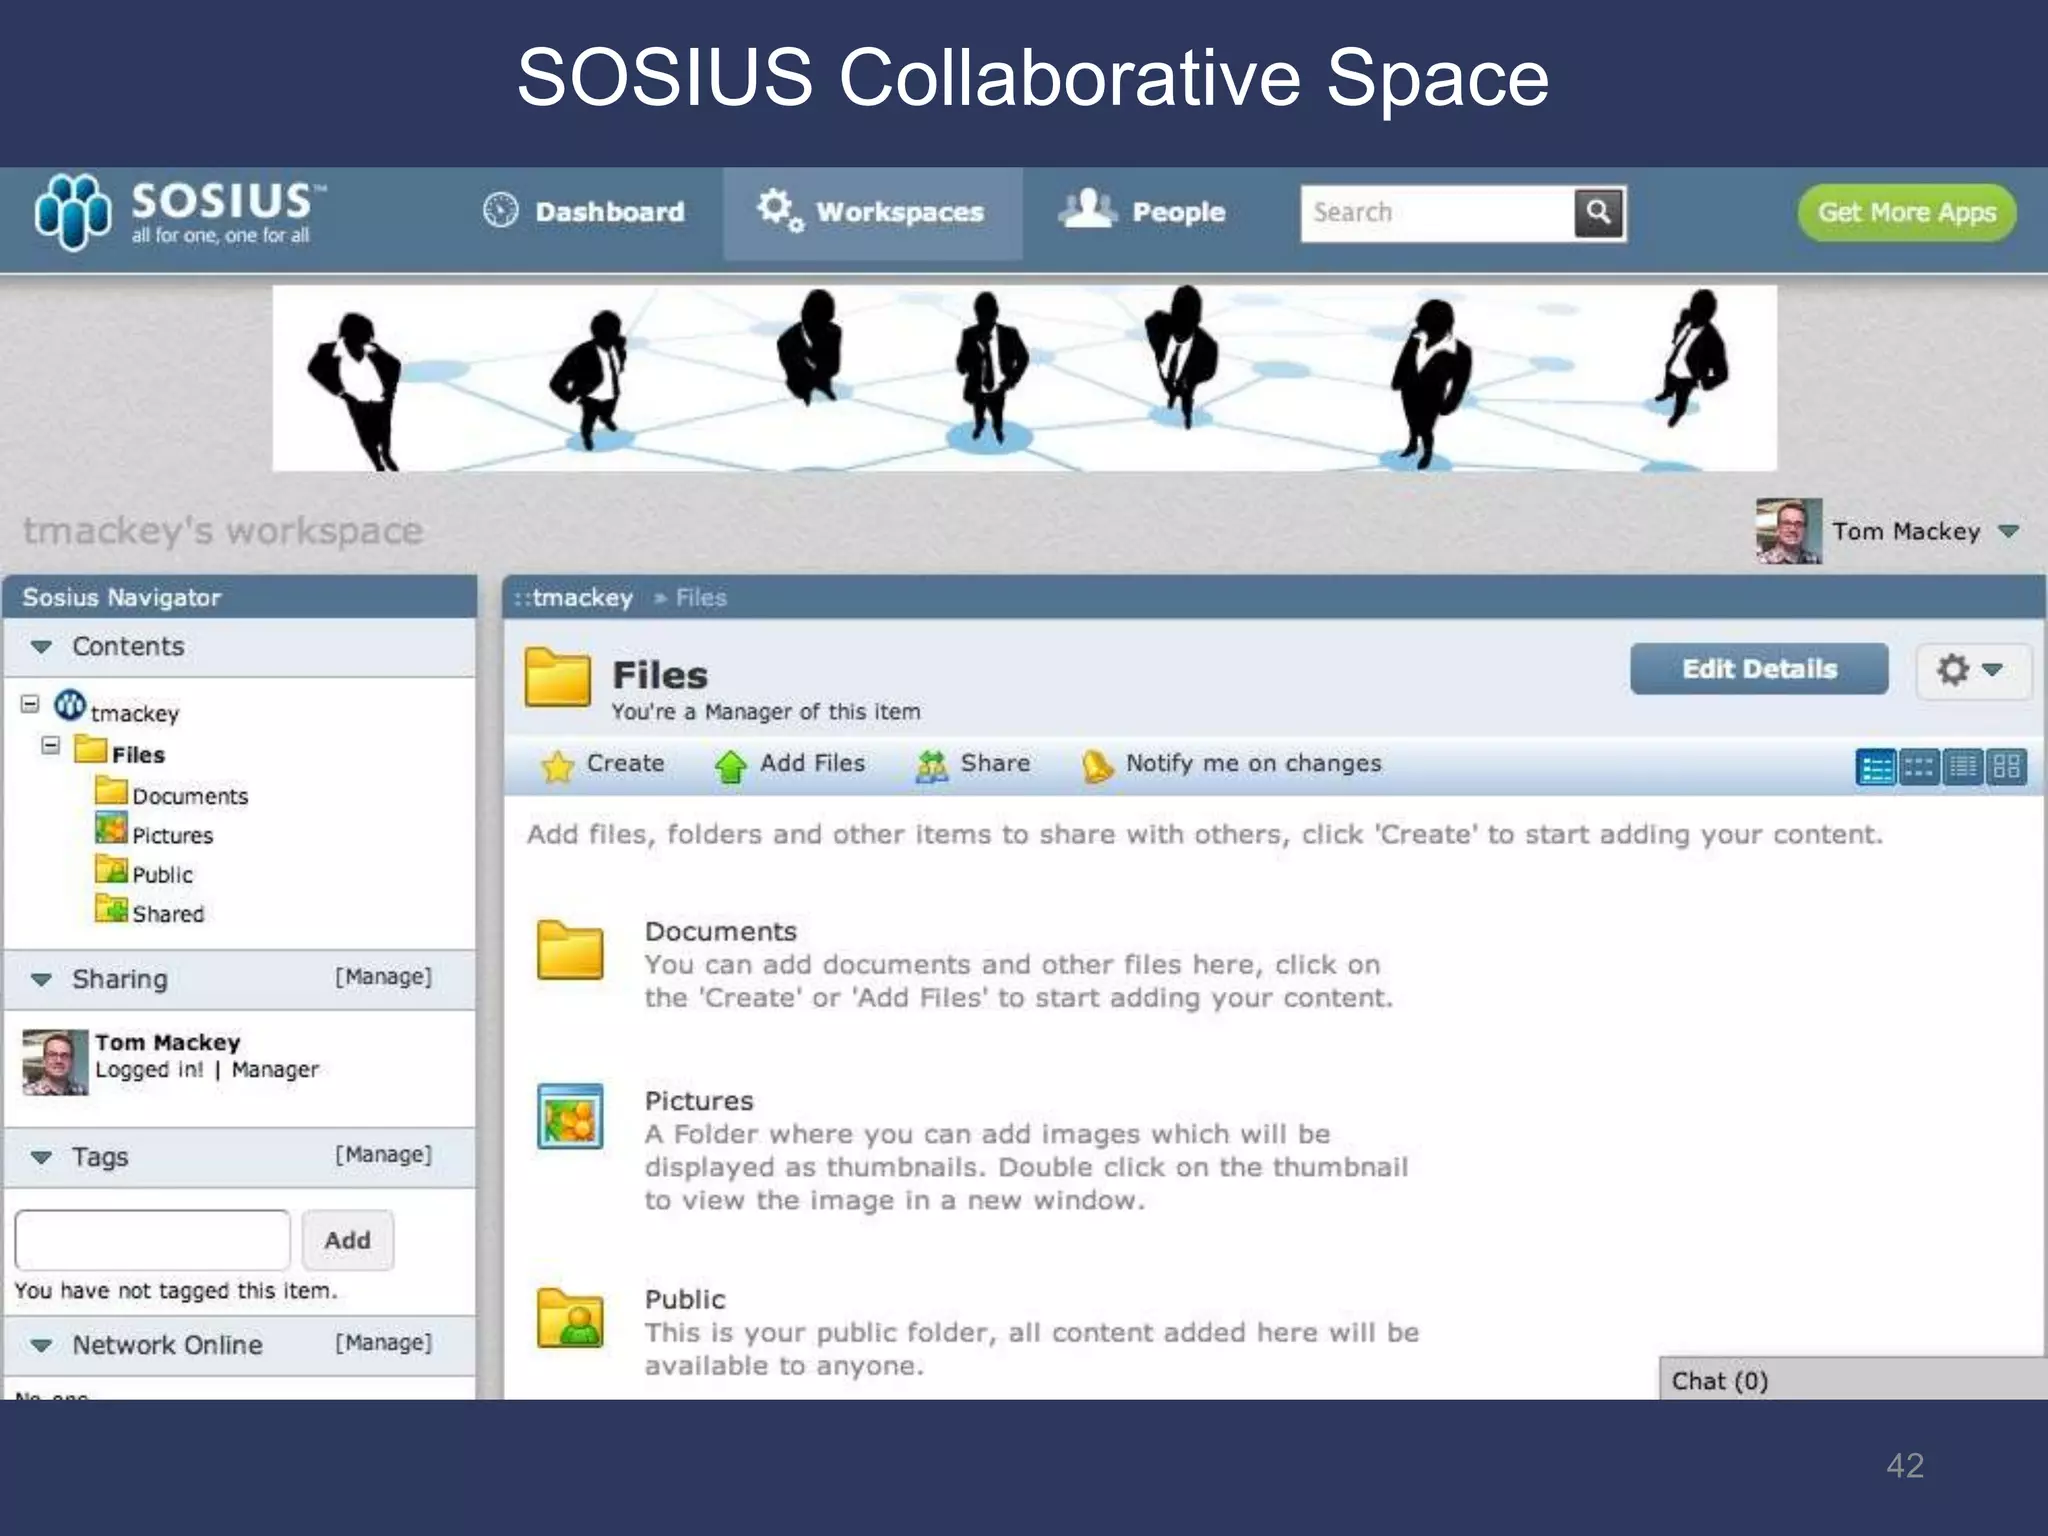Click the Add tag button
Image resolution: width=2048 pixels, height=1536 pixels.
click(348, 1240)
